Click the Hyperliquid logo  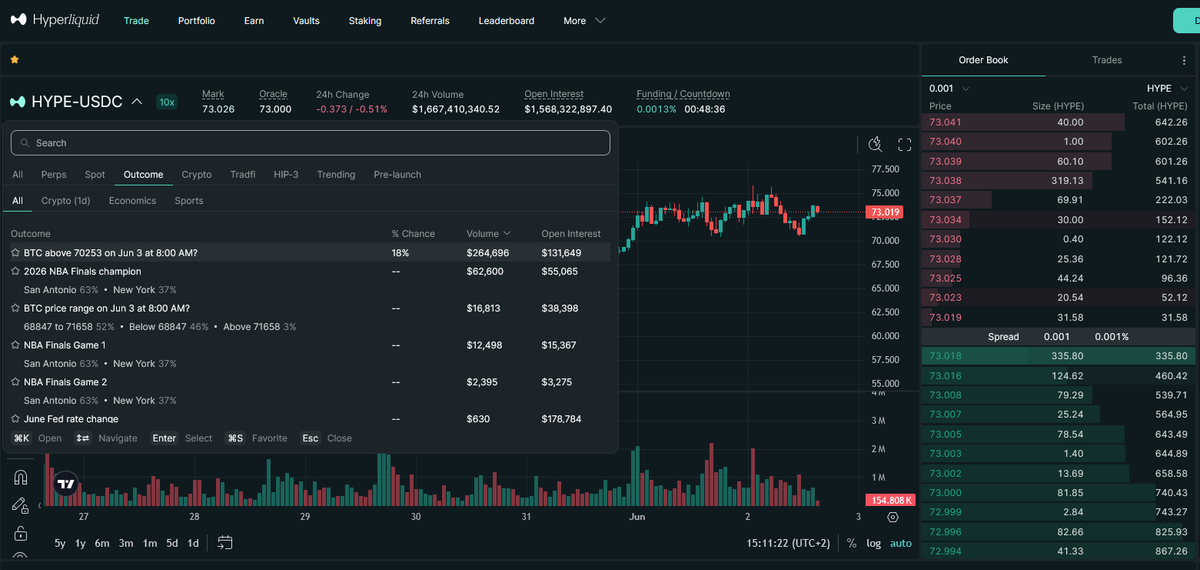tap(55, 20)
